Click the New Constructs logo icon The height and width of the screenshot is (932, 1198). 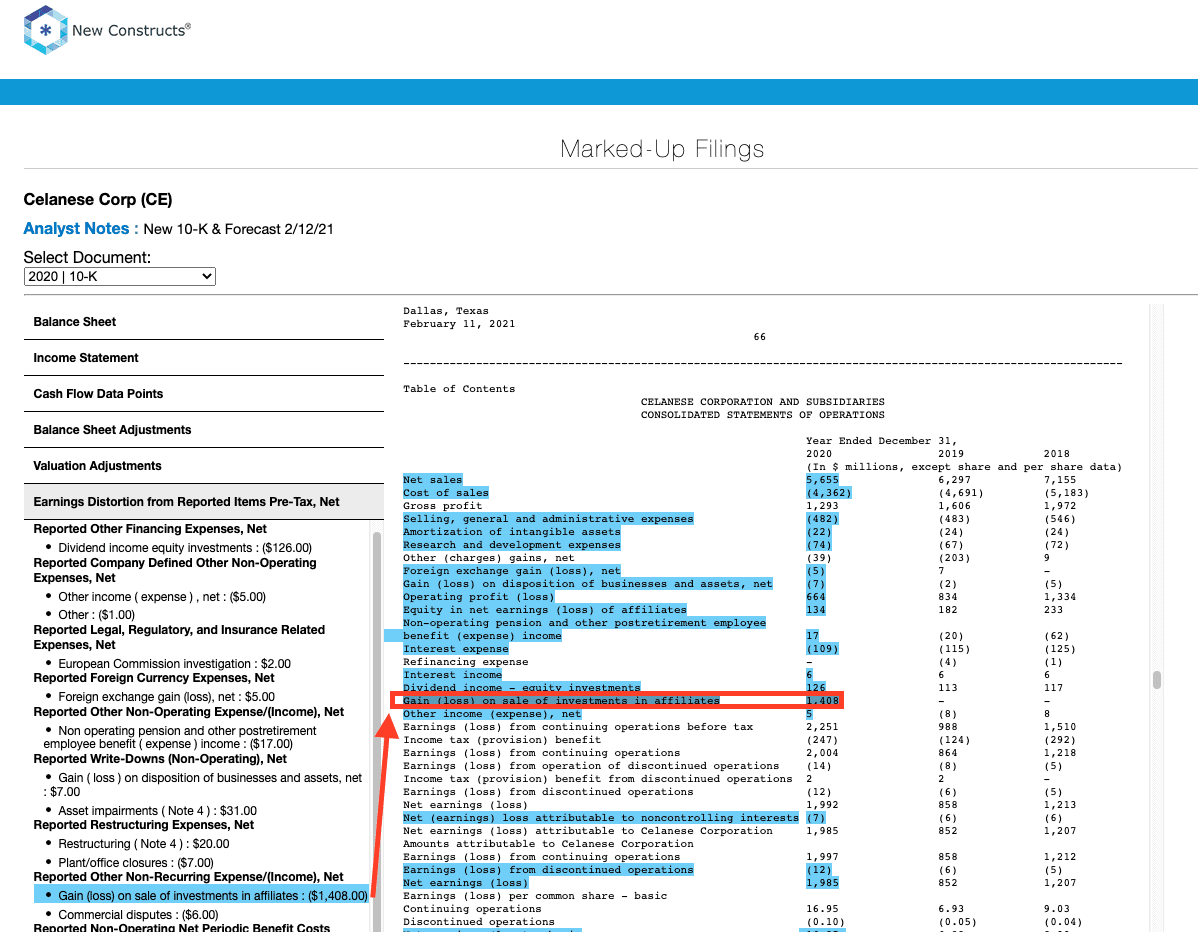[45, 30]
